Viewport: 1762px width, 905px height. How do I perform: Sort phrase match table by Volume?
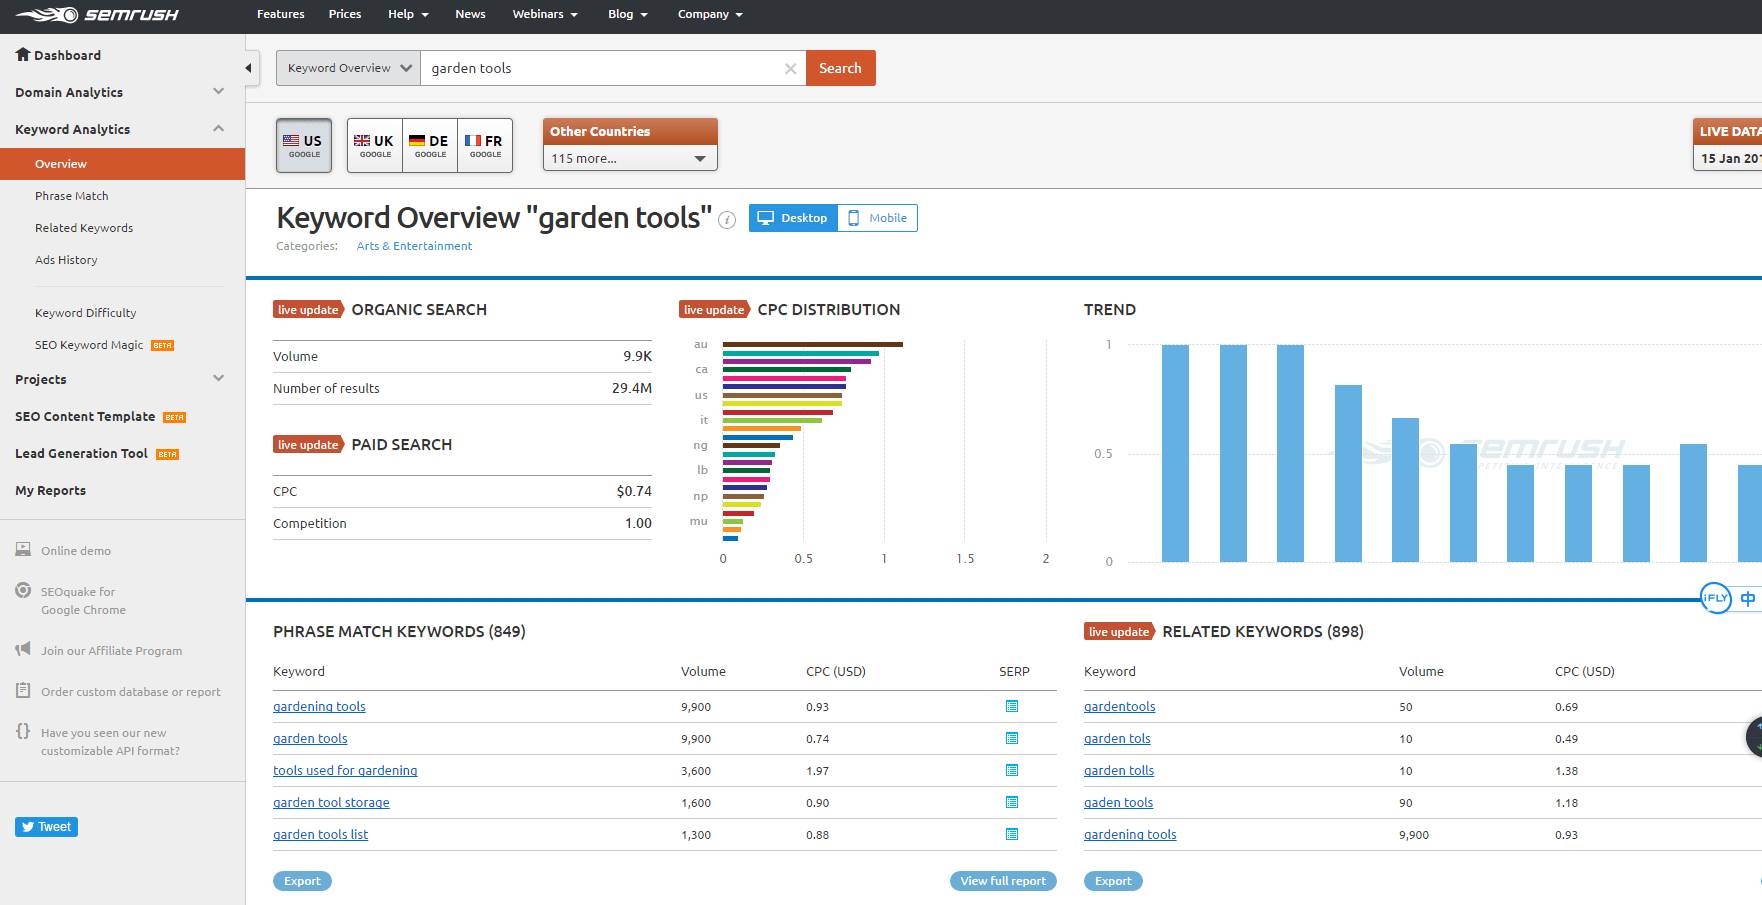[703, 672]
